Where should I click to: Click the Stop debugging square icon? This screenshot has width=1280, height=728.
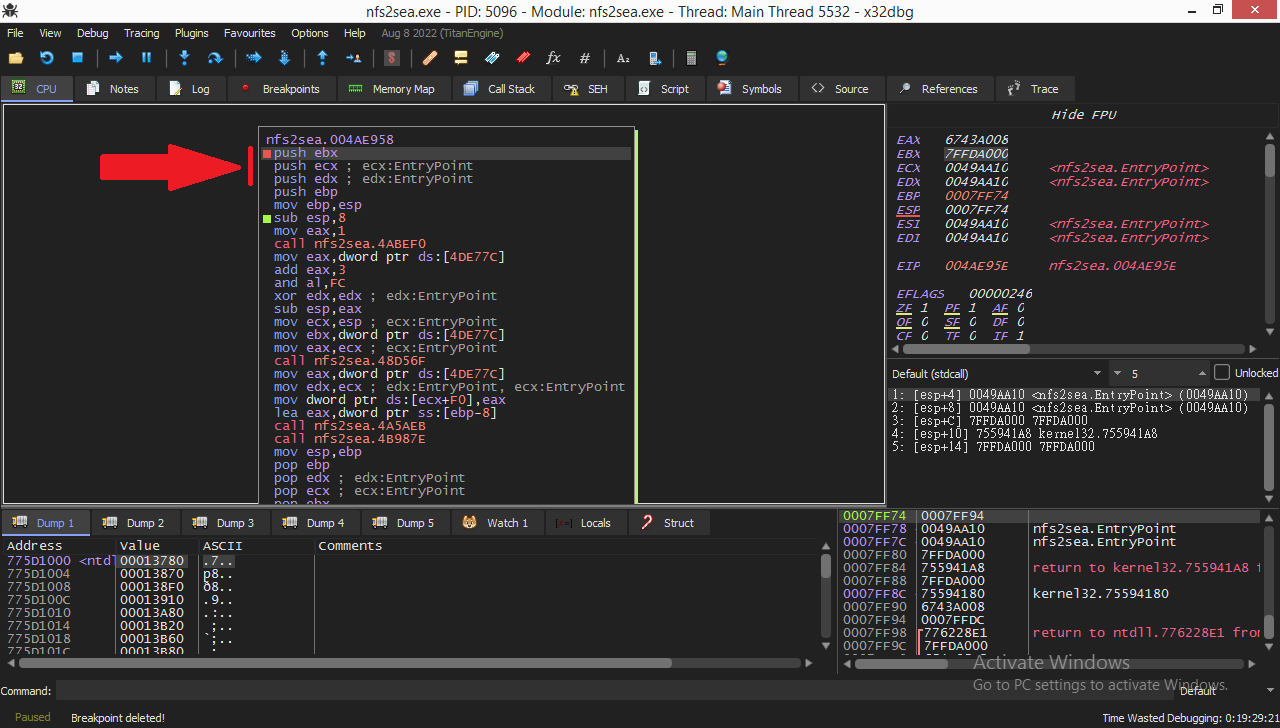(x=77, y=58)
